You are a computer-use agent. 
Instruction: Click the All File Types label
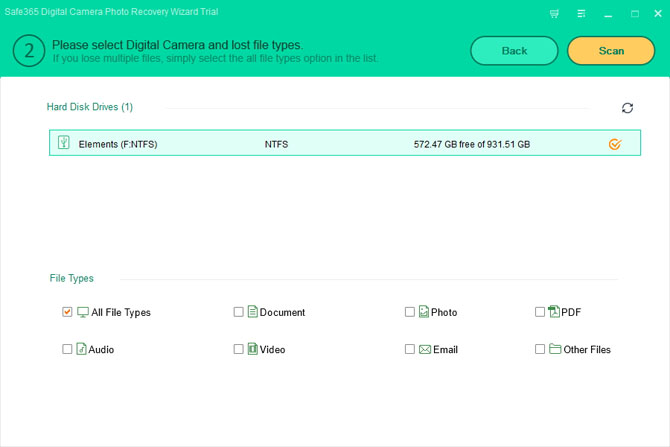121,312
